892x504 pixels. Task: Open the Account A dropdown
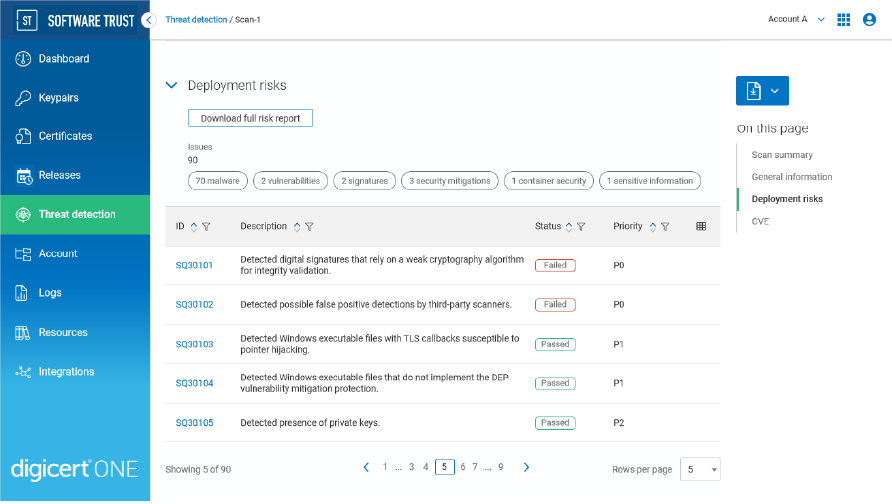pos(795,19)
